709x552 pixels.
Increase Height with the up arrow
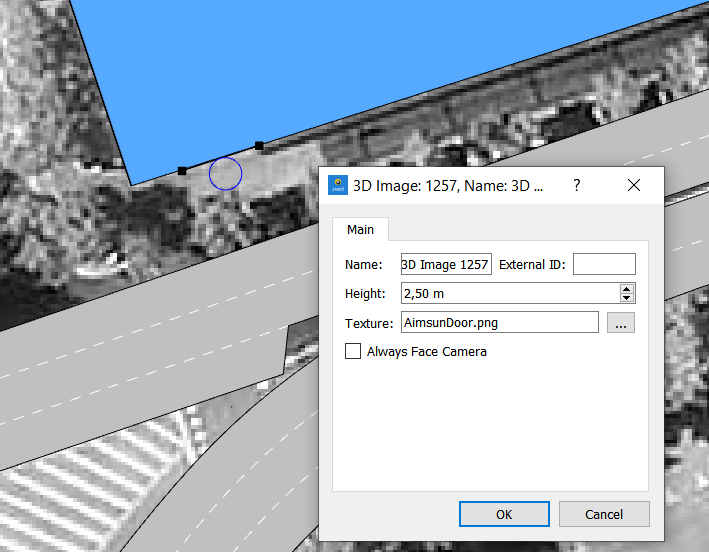(627, 288)
